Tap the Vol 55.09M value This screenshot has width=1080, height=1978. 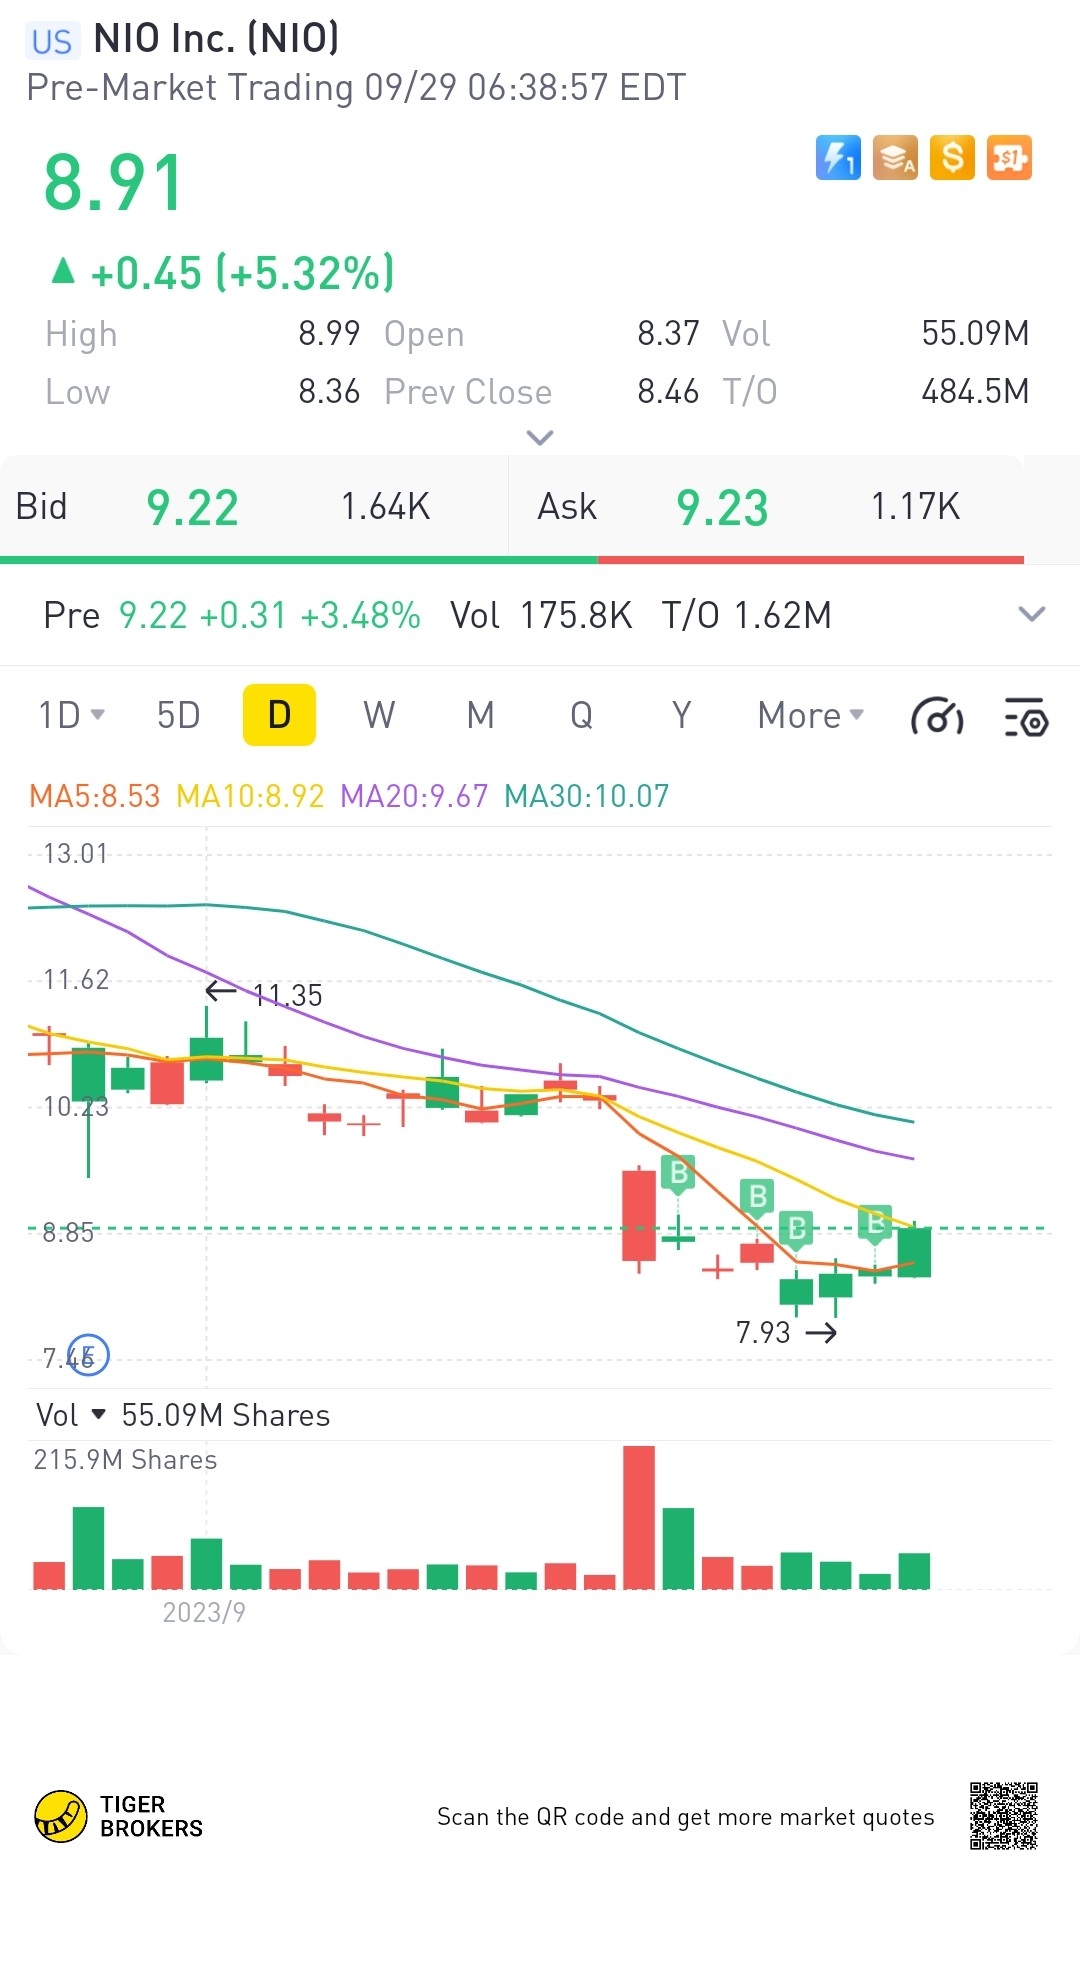(975, 333)
